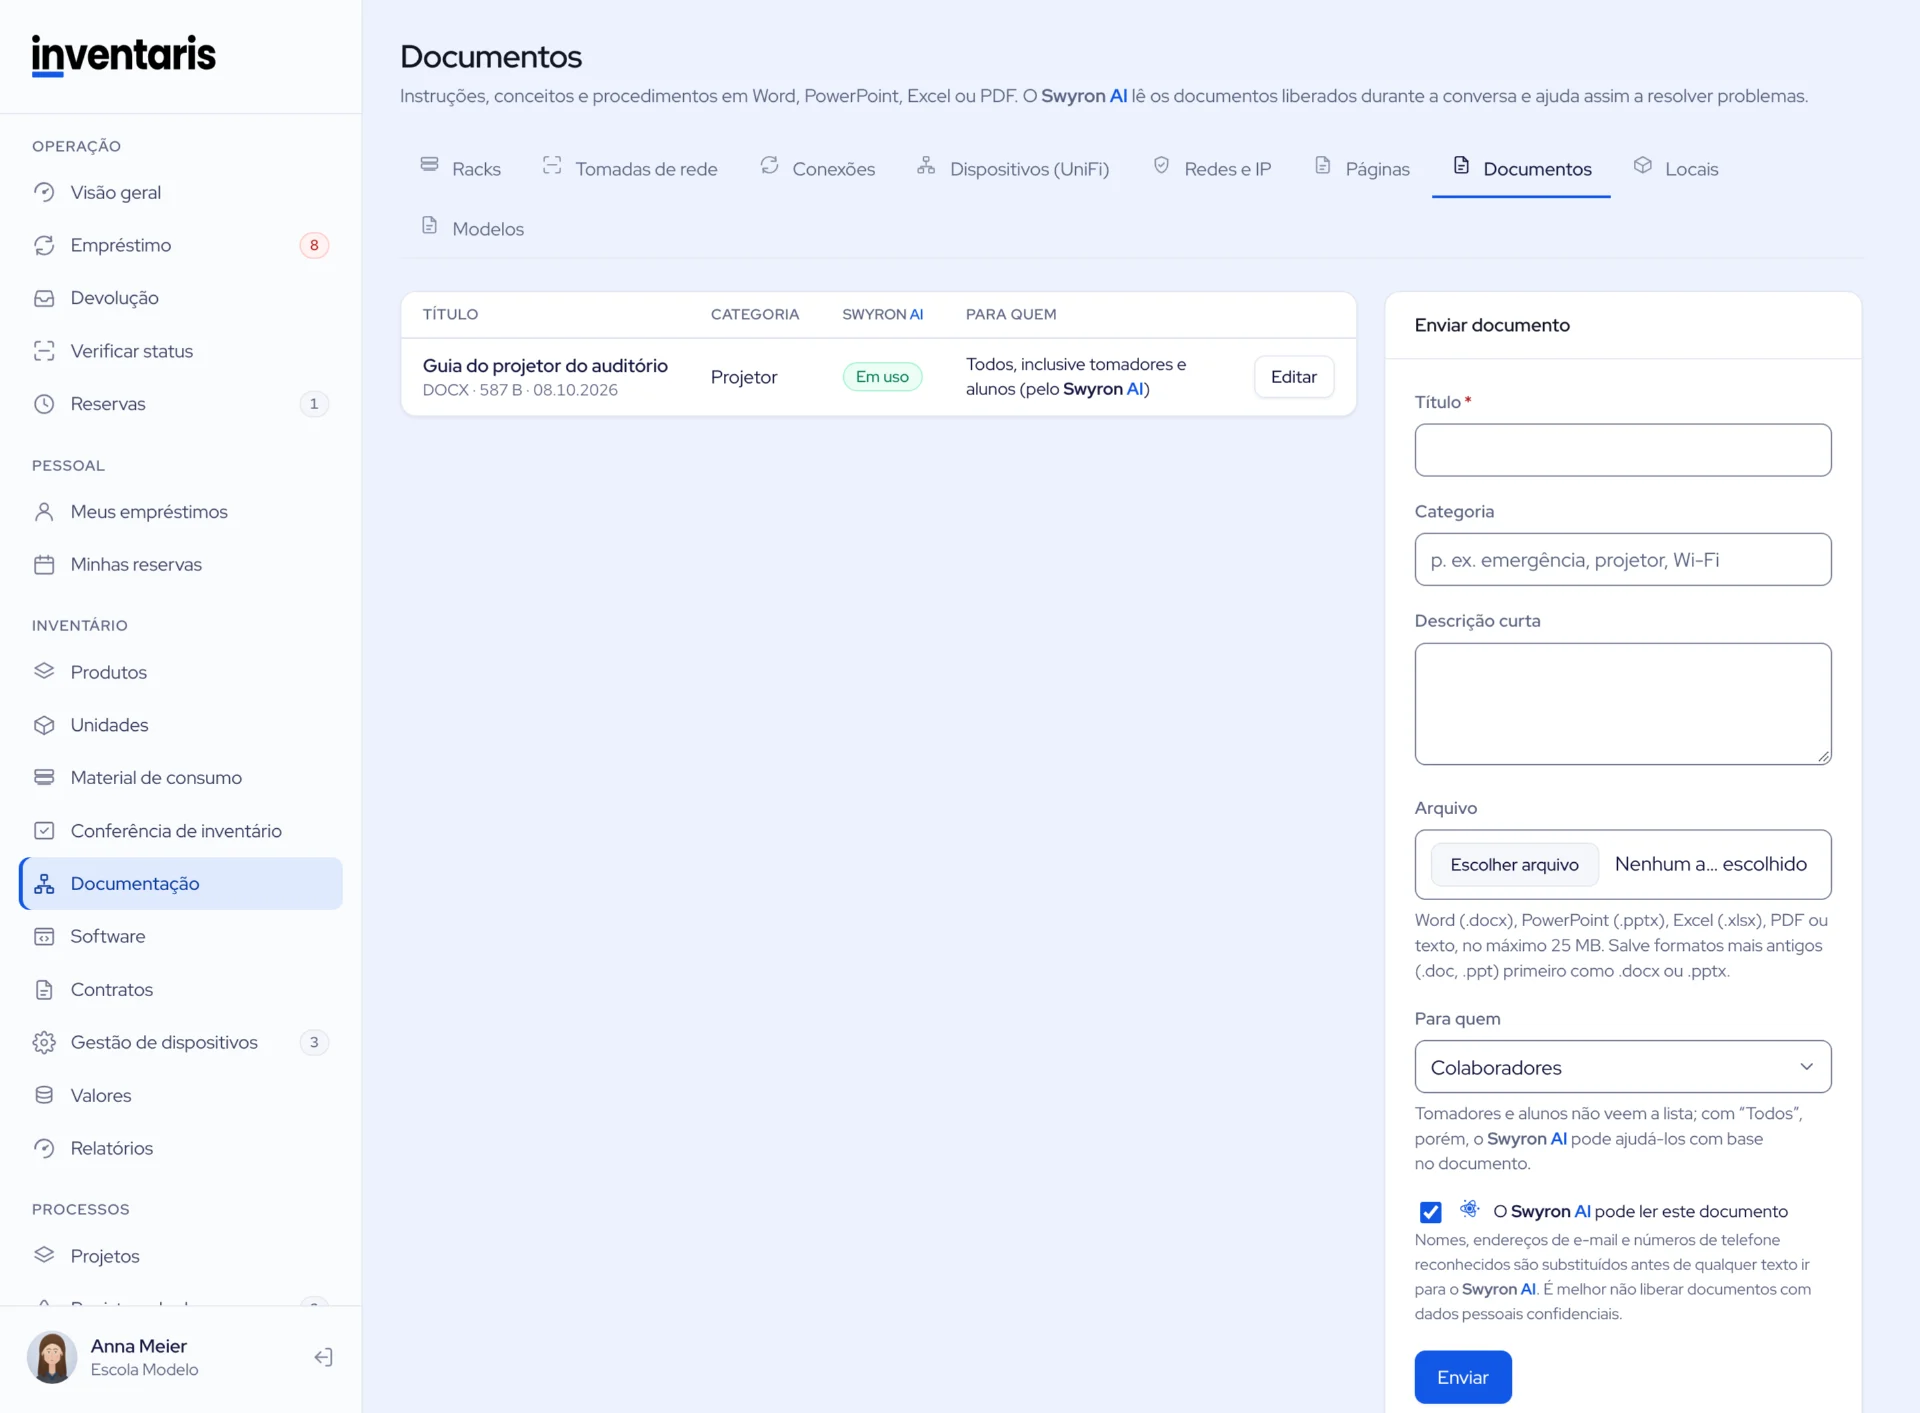Screen dimensions: 1920x1413
Task: Click the Anna Meier profile avatar
Action: (52, 1357)
